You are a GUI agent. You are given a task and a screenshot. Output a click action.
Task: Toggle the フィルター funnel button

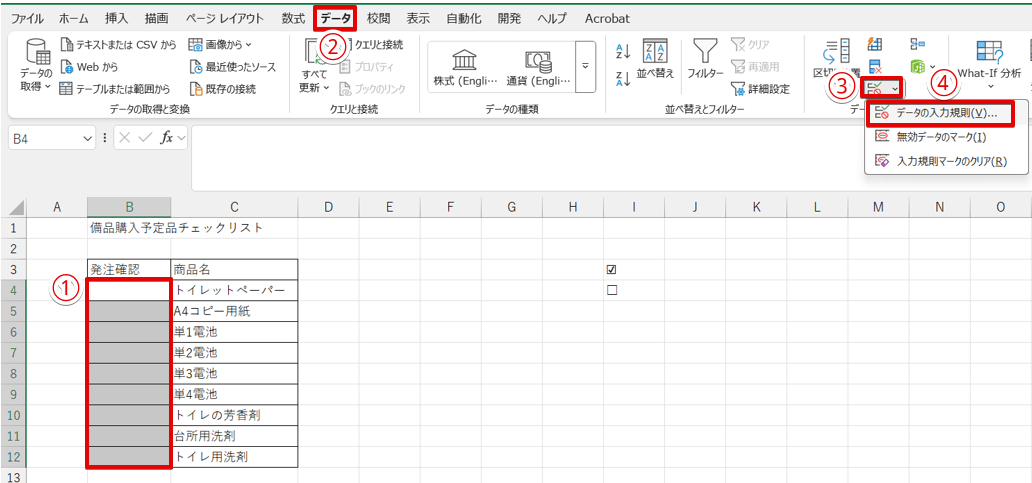pyautogui.click(x=706, y=59)
